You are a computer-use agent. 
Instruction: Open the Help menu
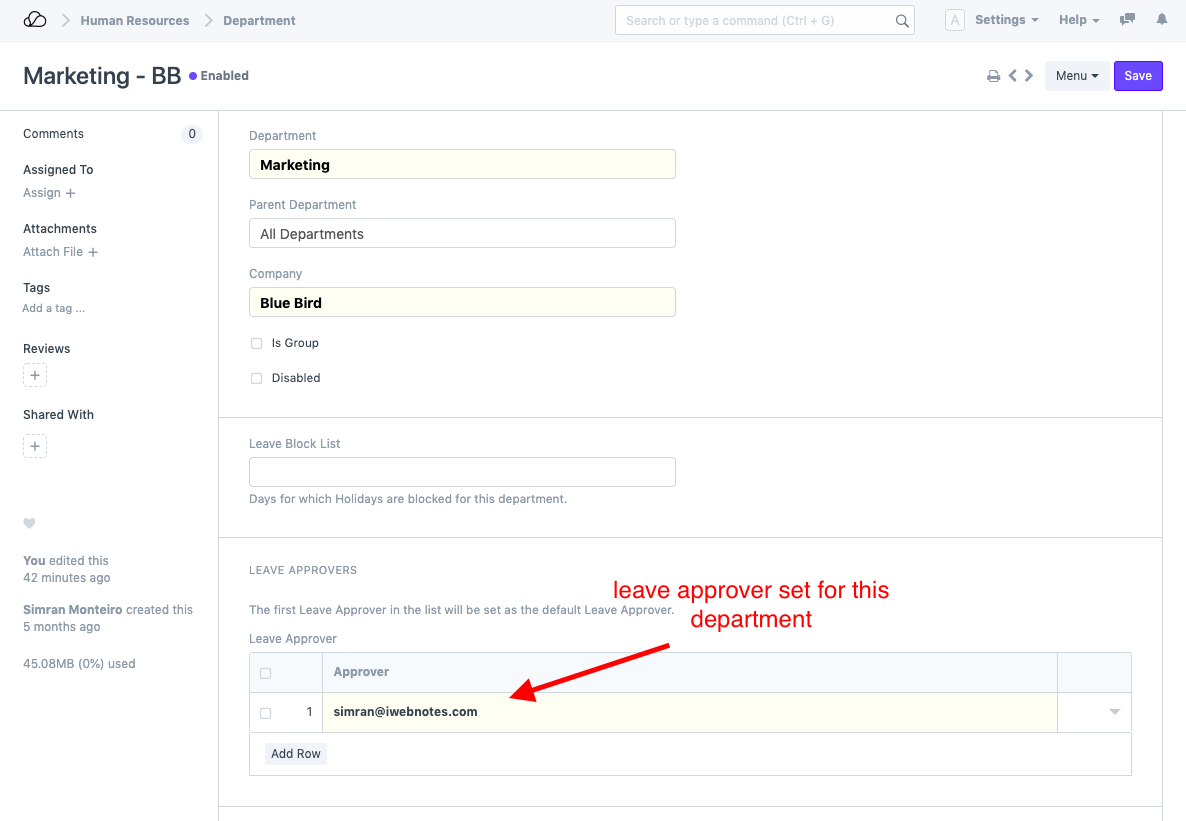[1078, 20]
